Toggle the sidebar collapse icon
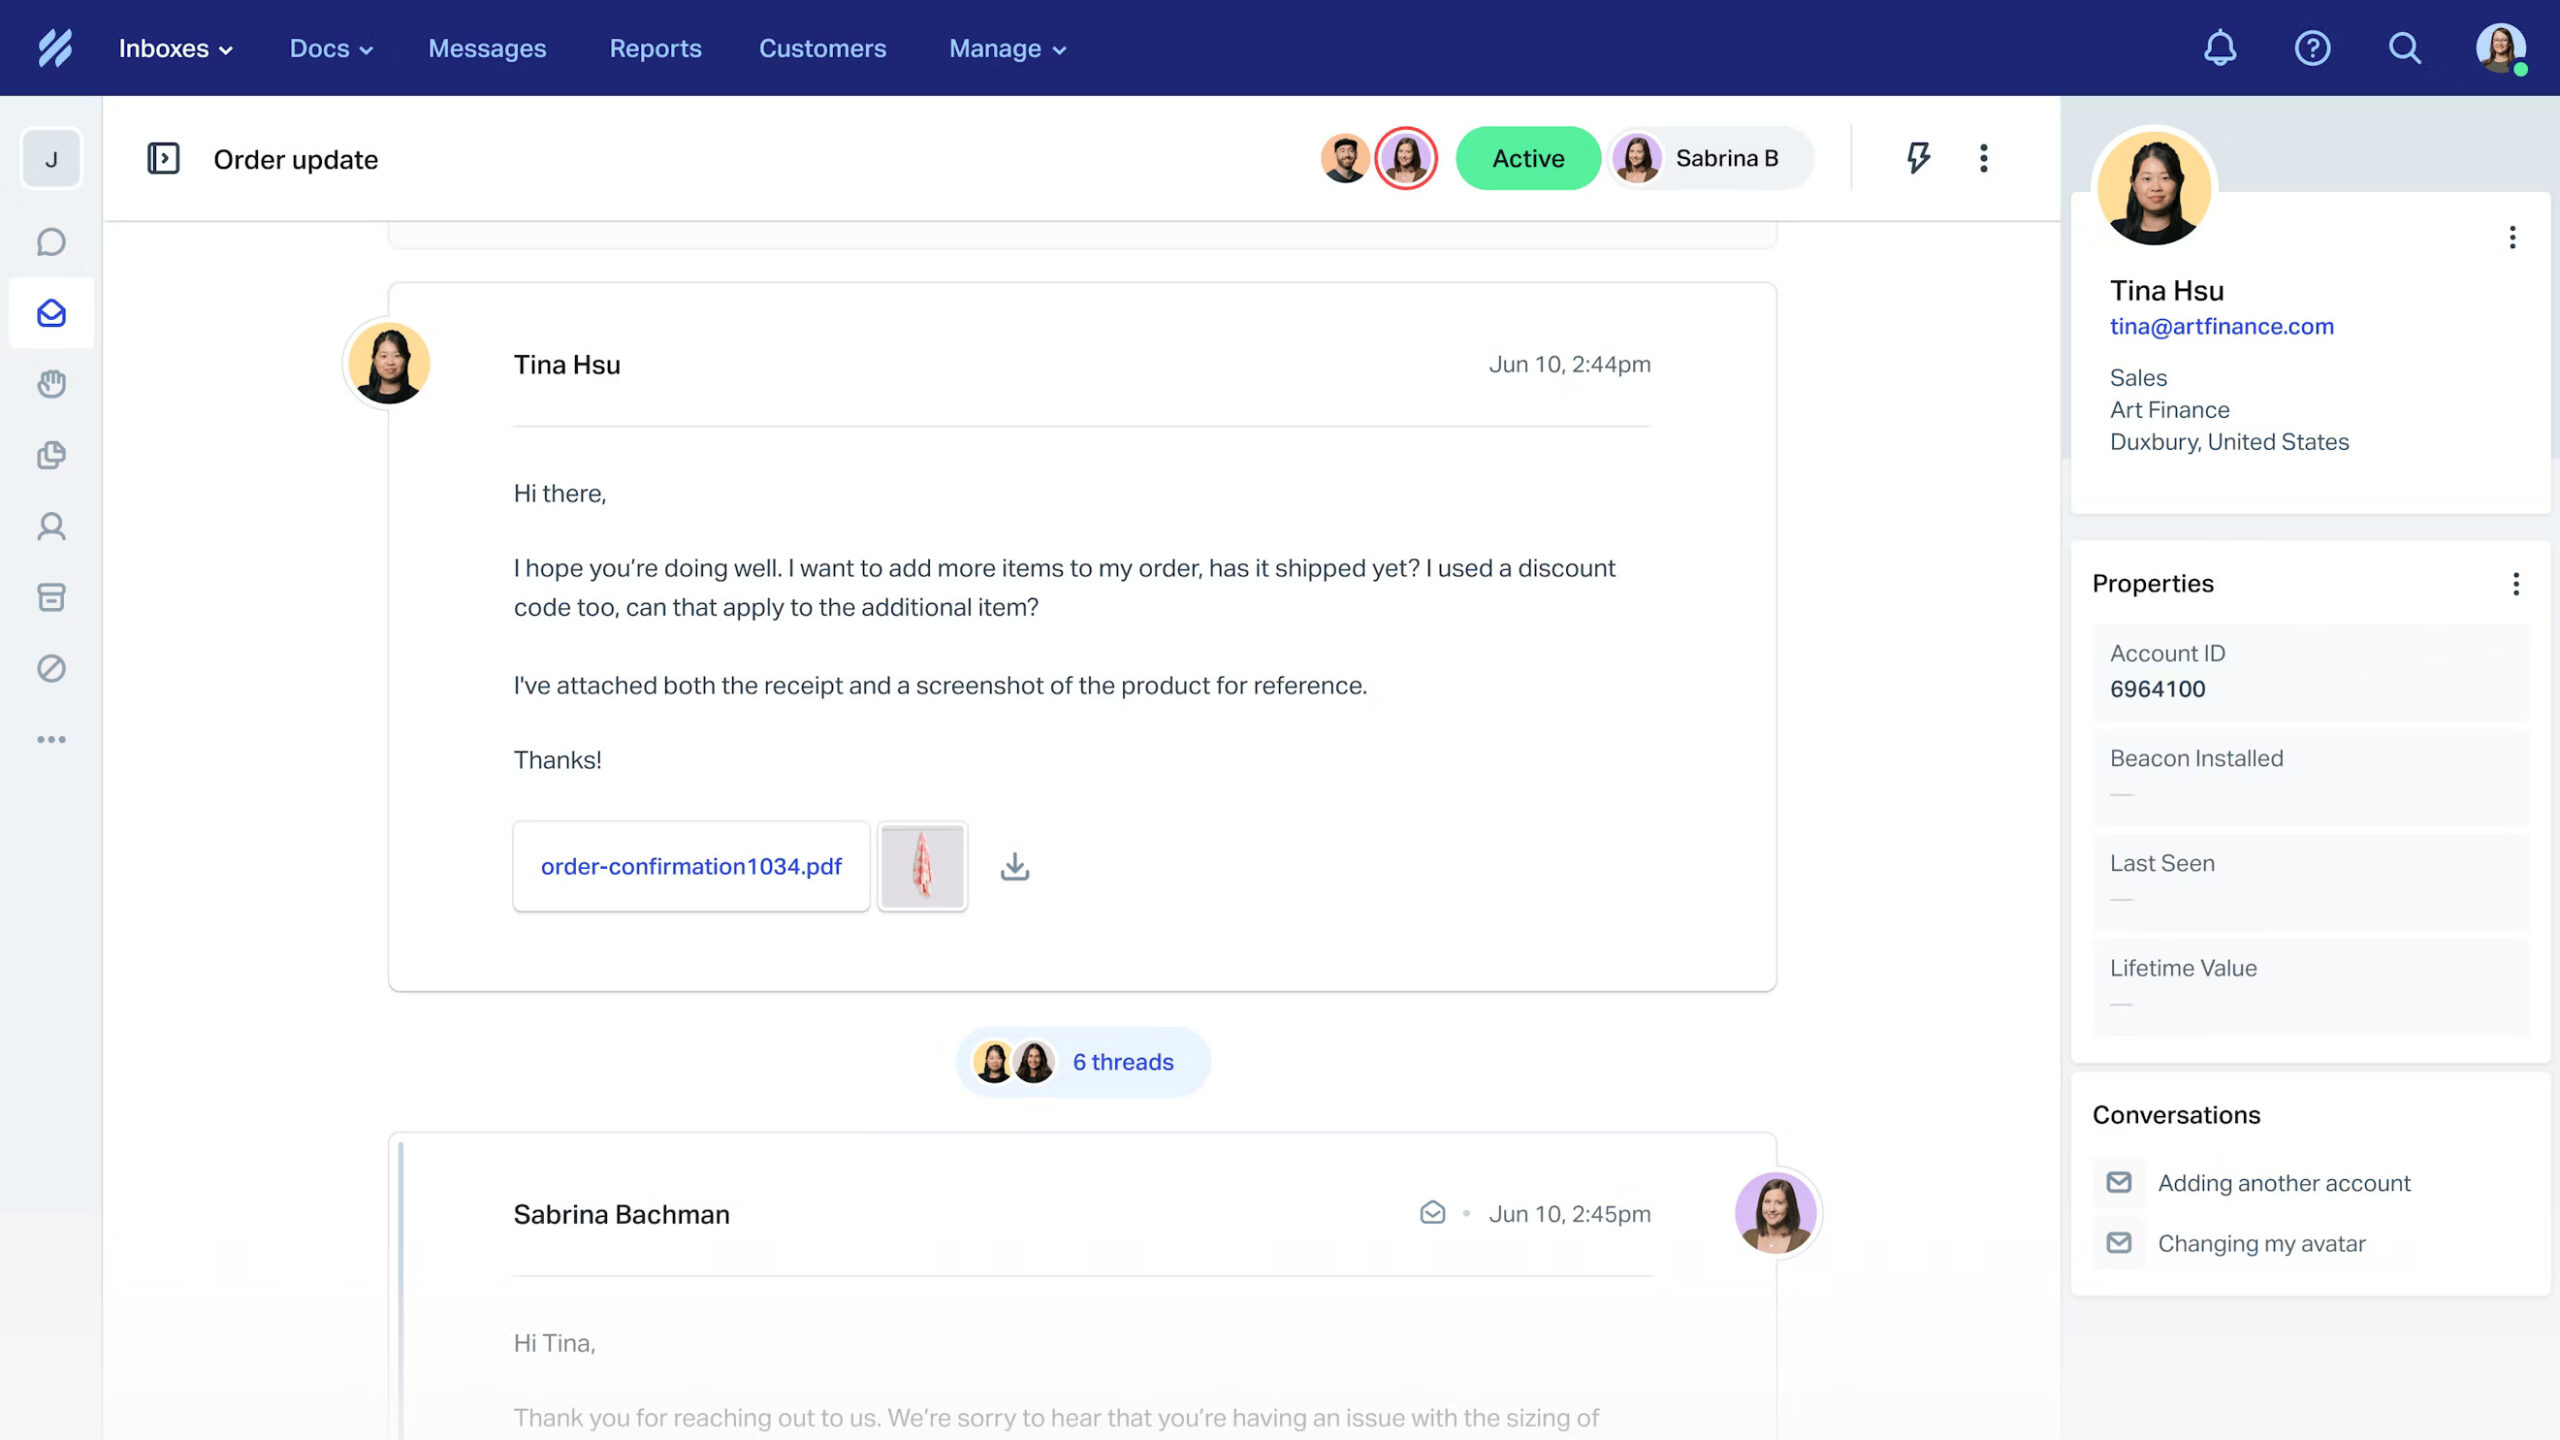 tap(162, 158)
